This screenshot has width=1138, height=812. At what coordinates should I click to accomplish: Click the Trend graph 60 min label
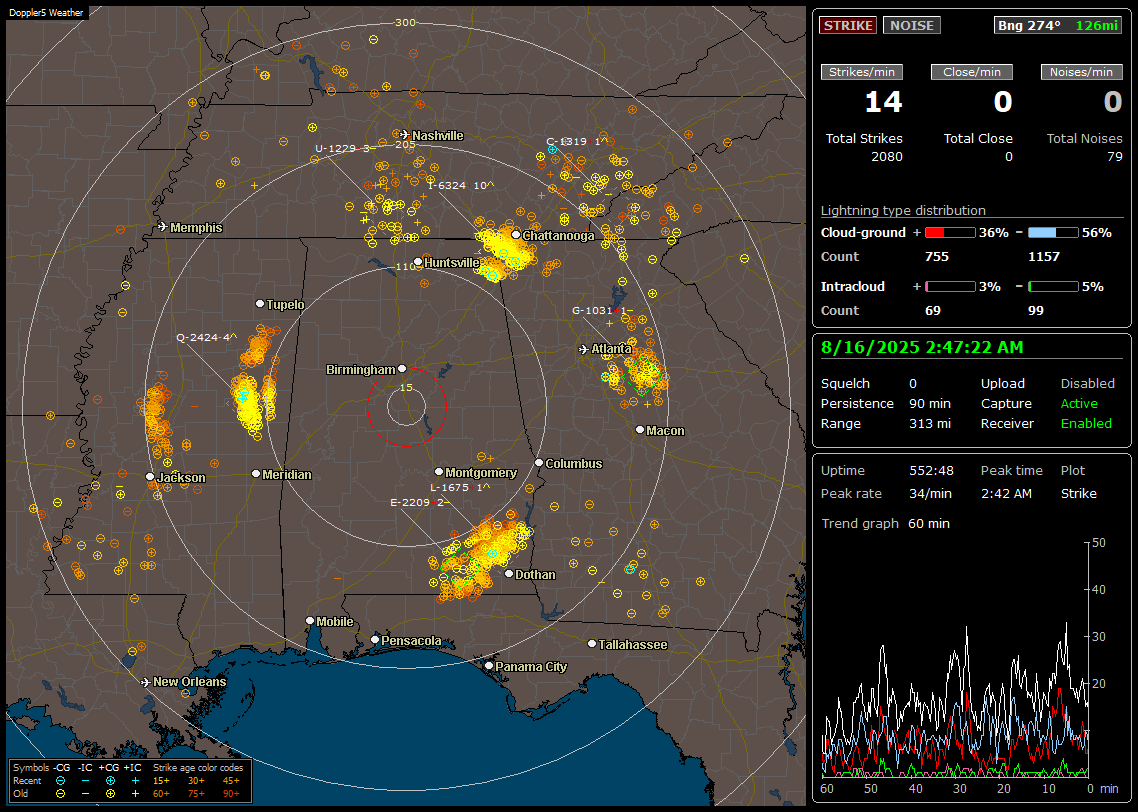tap(885, 524)
